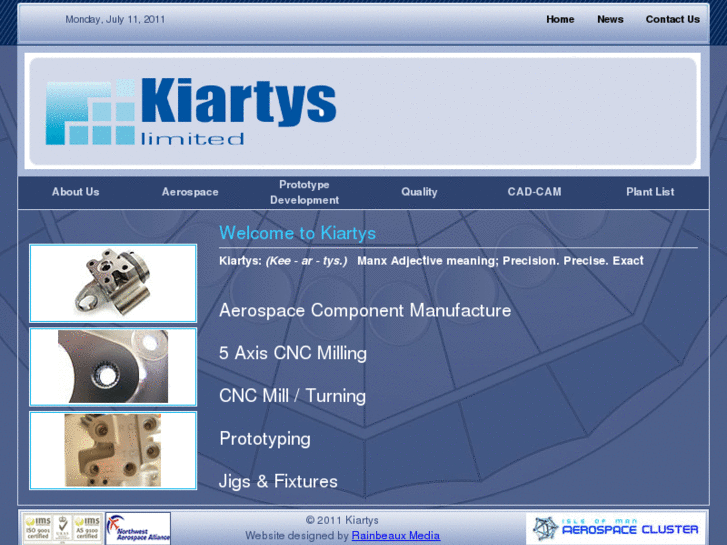Open the News page link
727x545 pixels.
point(610,19)
